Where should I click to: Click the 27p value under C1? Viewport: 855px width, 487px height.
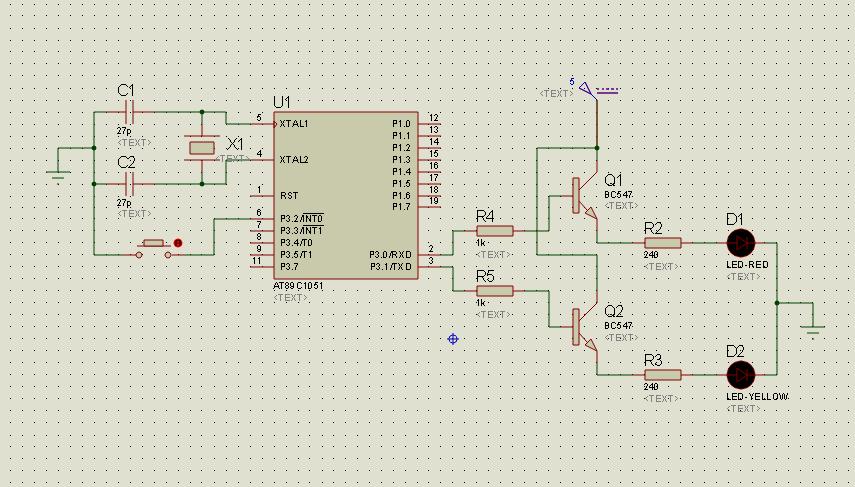(124, 131)
